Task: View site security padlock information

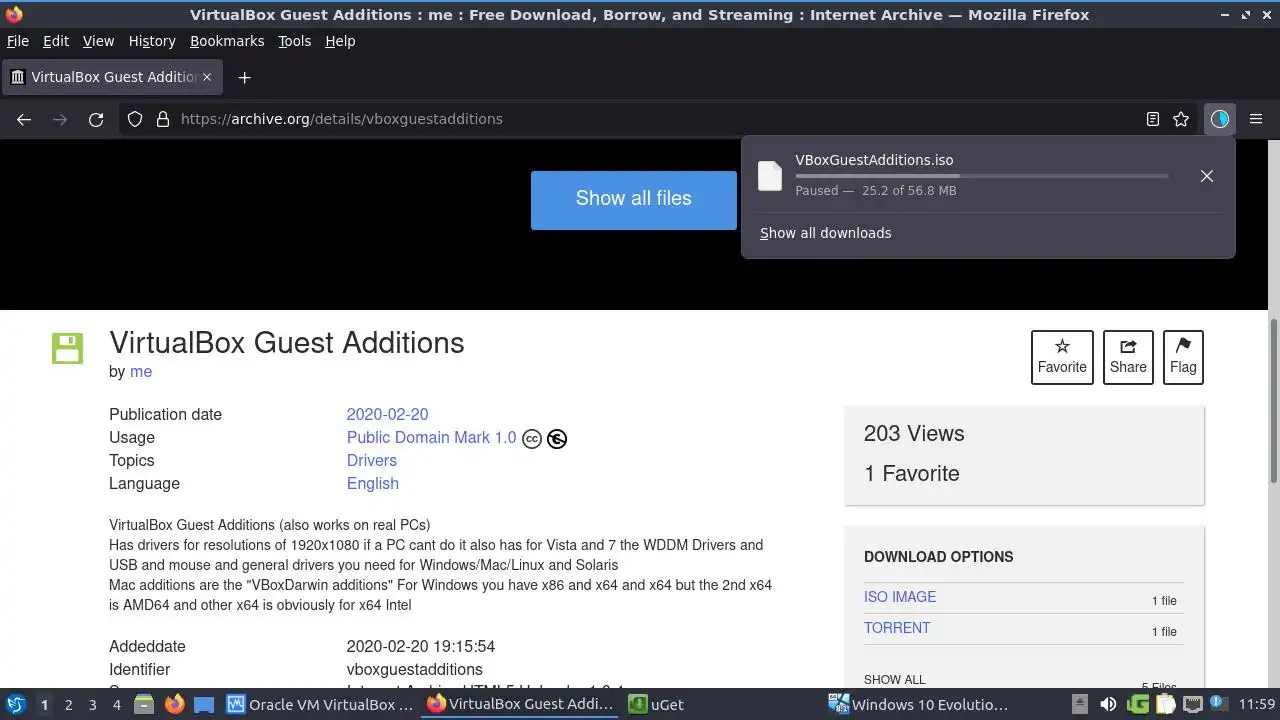Action: (x=163, y=119)
